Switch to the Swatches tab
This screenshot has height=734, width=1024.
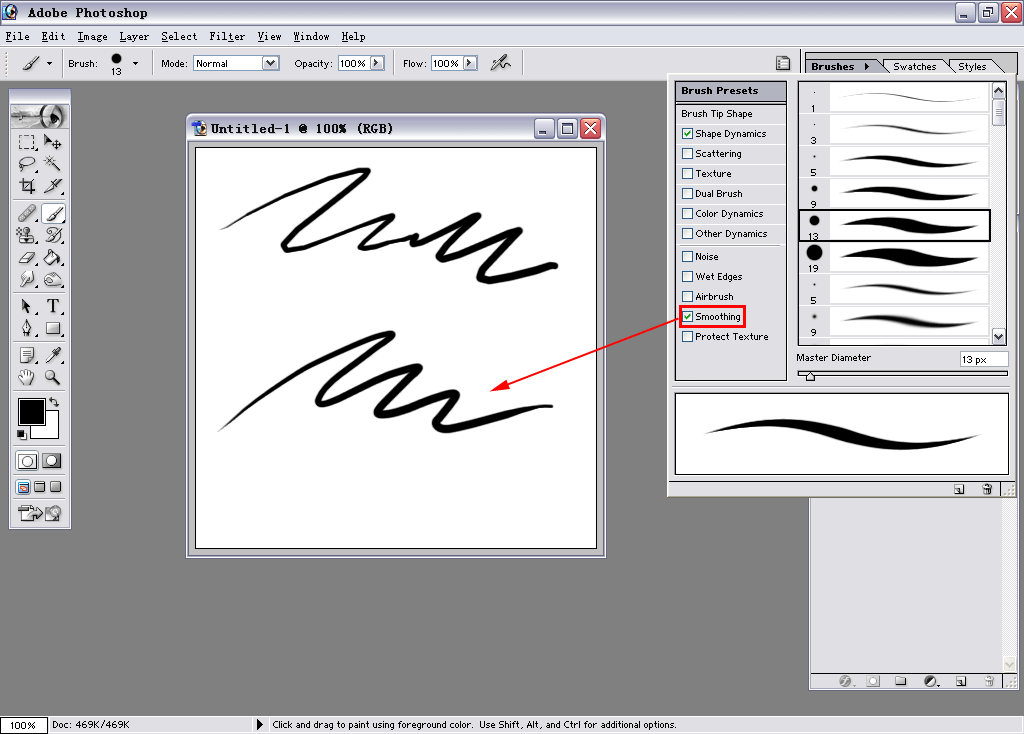pyautogui.click(x=914, y=67)
